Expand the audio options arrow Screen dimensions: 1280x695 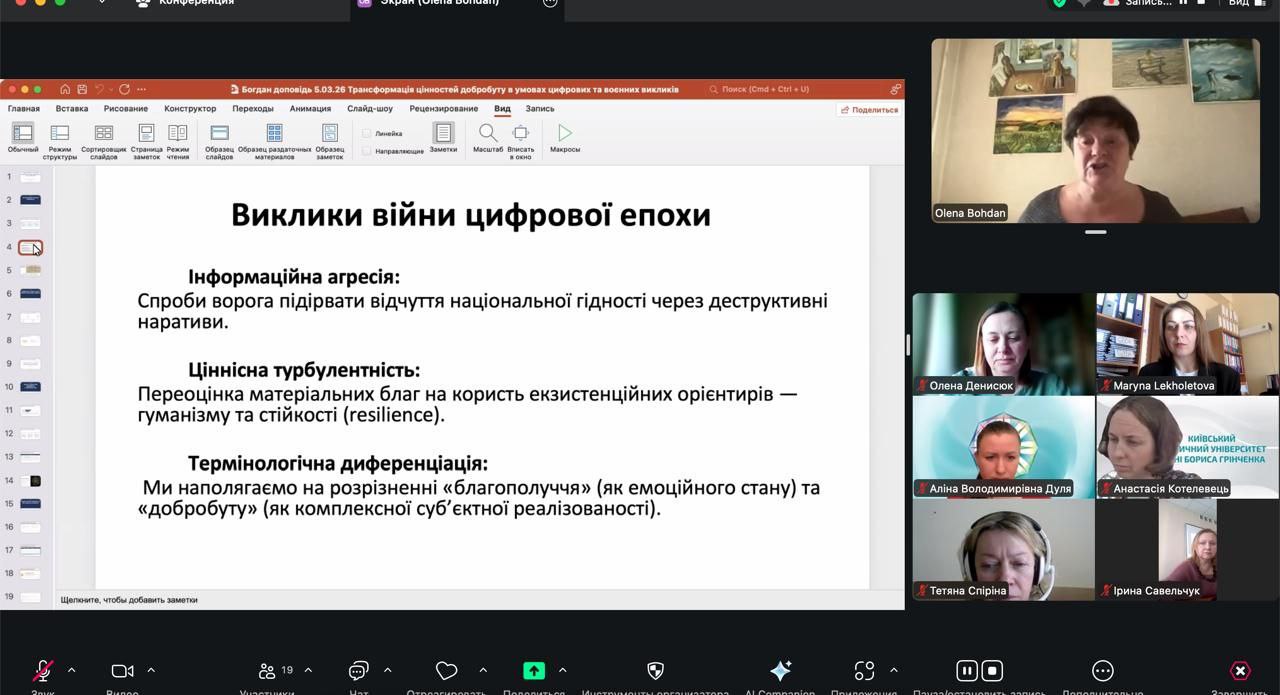[71, 670]
